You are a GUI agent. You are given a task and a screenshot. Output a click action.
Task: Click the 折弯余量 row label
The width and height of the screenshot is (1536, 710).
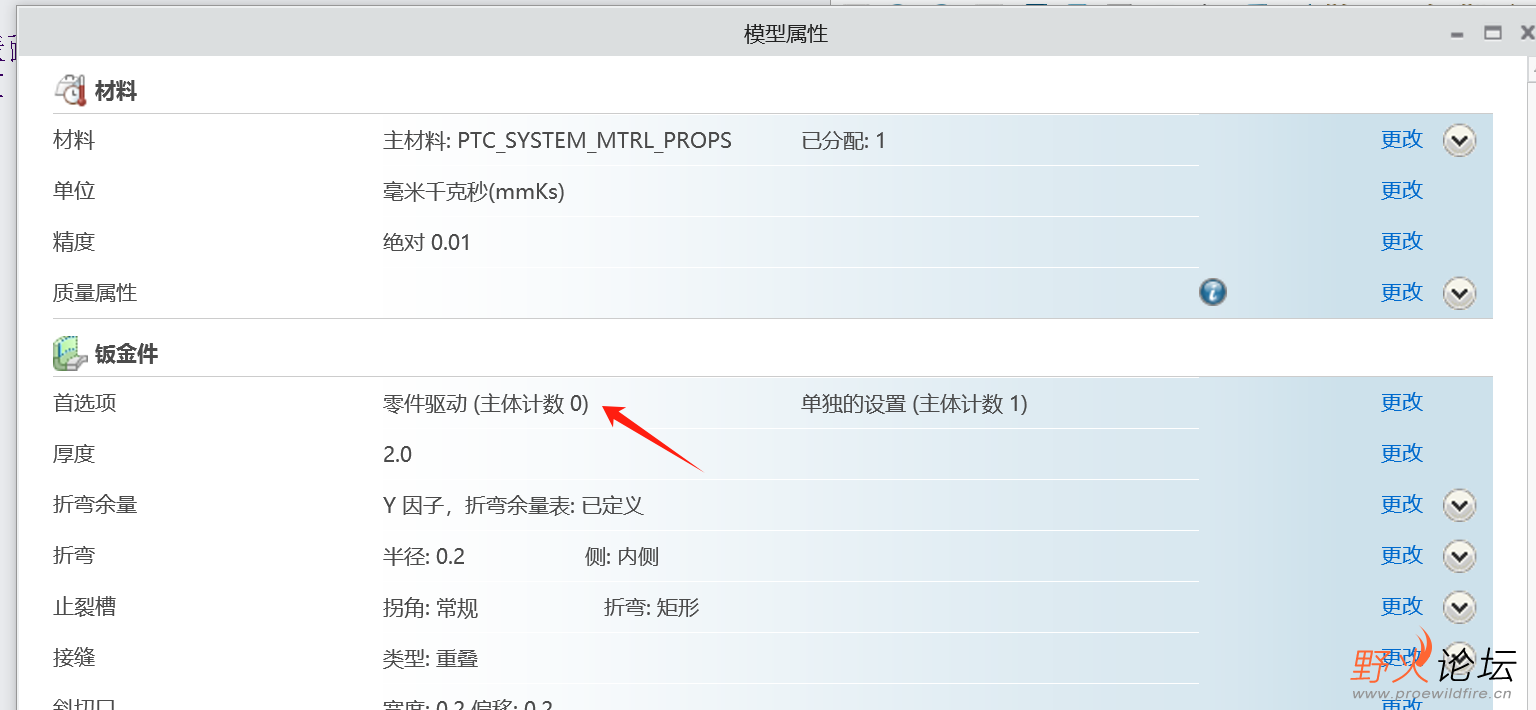coord(95,505)
